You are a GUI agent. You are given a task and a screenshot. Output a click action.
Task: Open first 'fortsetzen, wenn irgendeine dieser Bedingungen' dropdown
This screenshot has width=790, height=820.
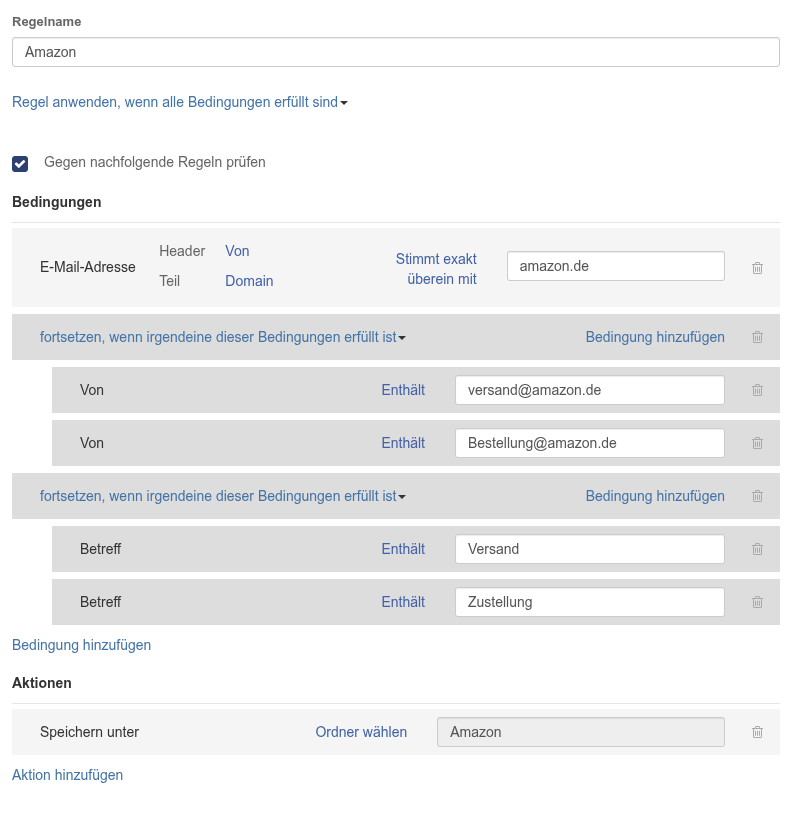coord(223,337)
